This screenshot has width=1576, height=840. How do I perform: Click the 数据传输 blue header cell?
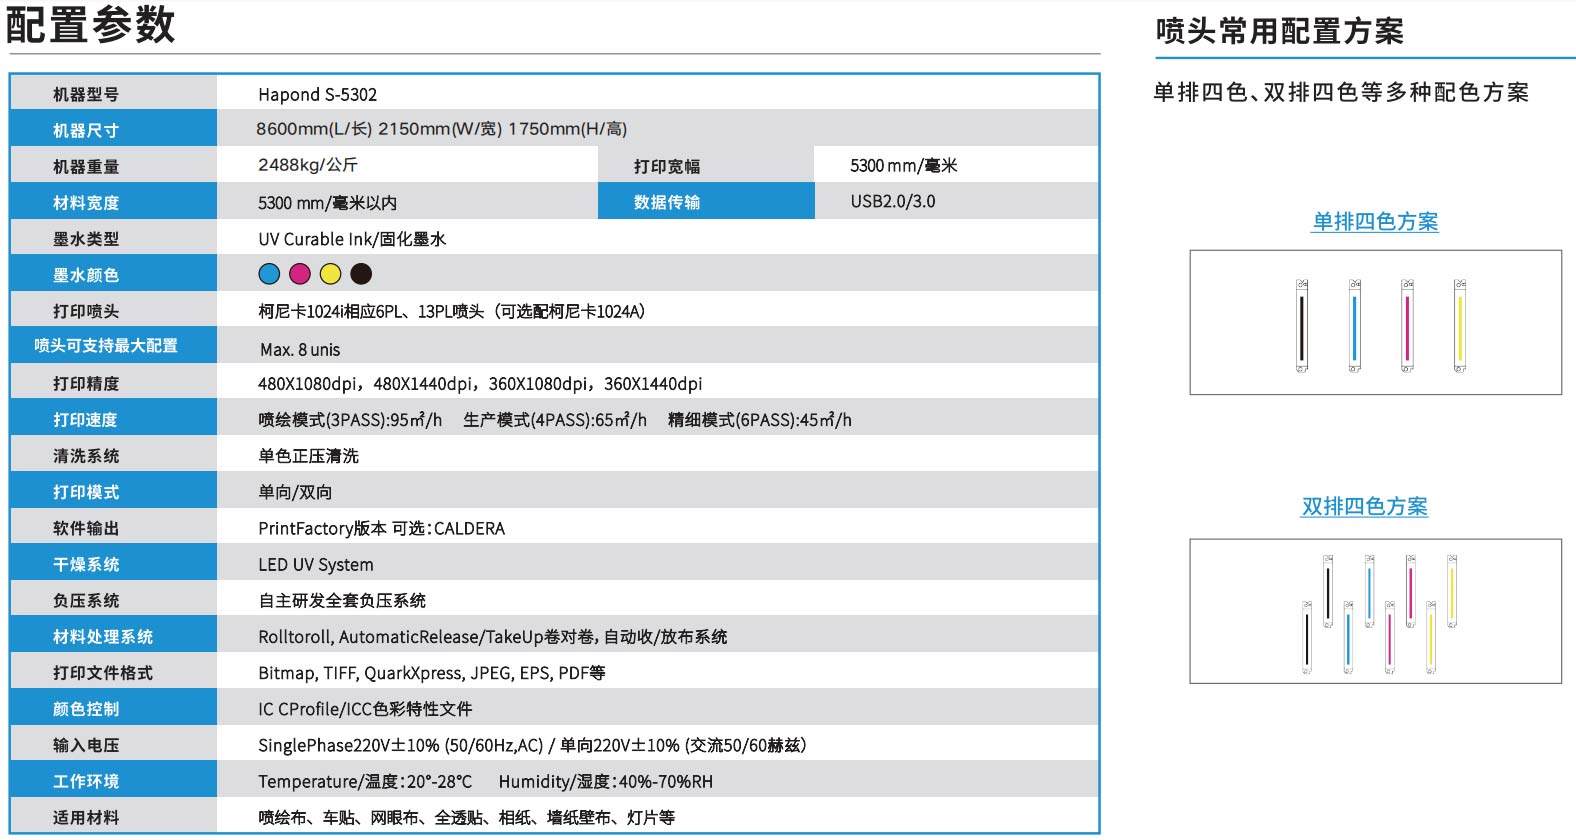point(667,202)
